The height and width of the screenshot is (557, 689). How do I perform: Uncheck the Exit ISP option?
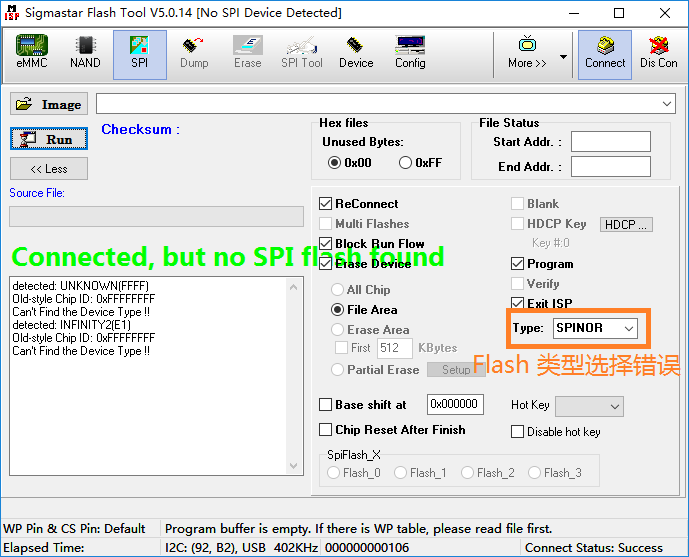pos(517,304)
